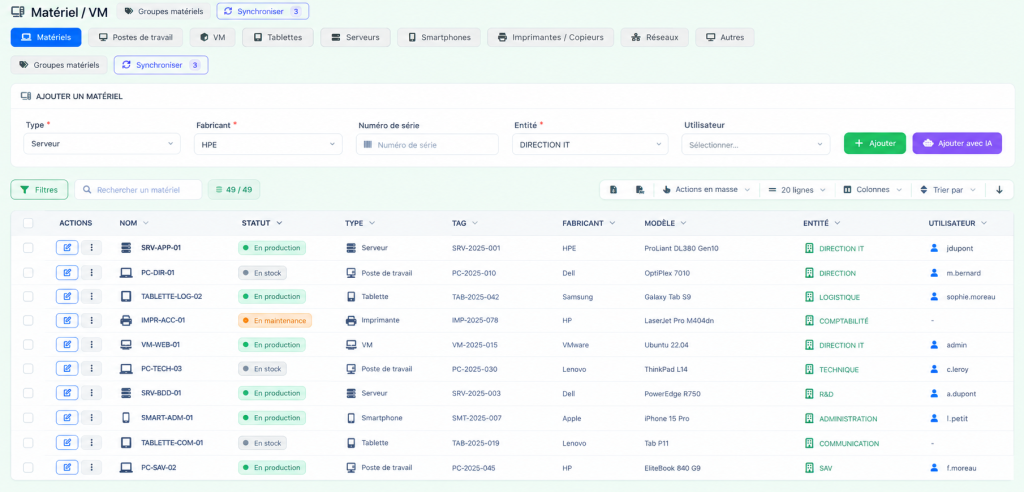Open three-dot actions menu for PC-DIR-01
1024x492 pixels.
pos(91,272)
